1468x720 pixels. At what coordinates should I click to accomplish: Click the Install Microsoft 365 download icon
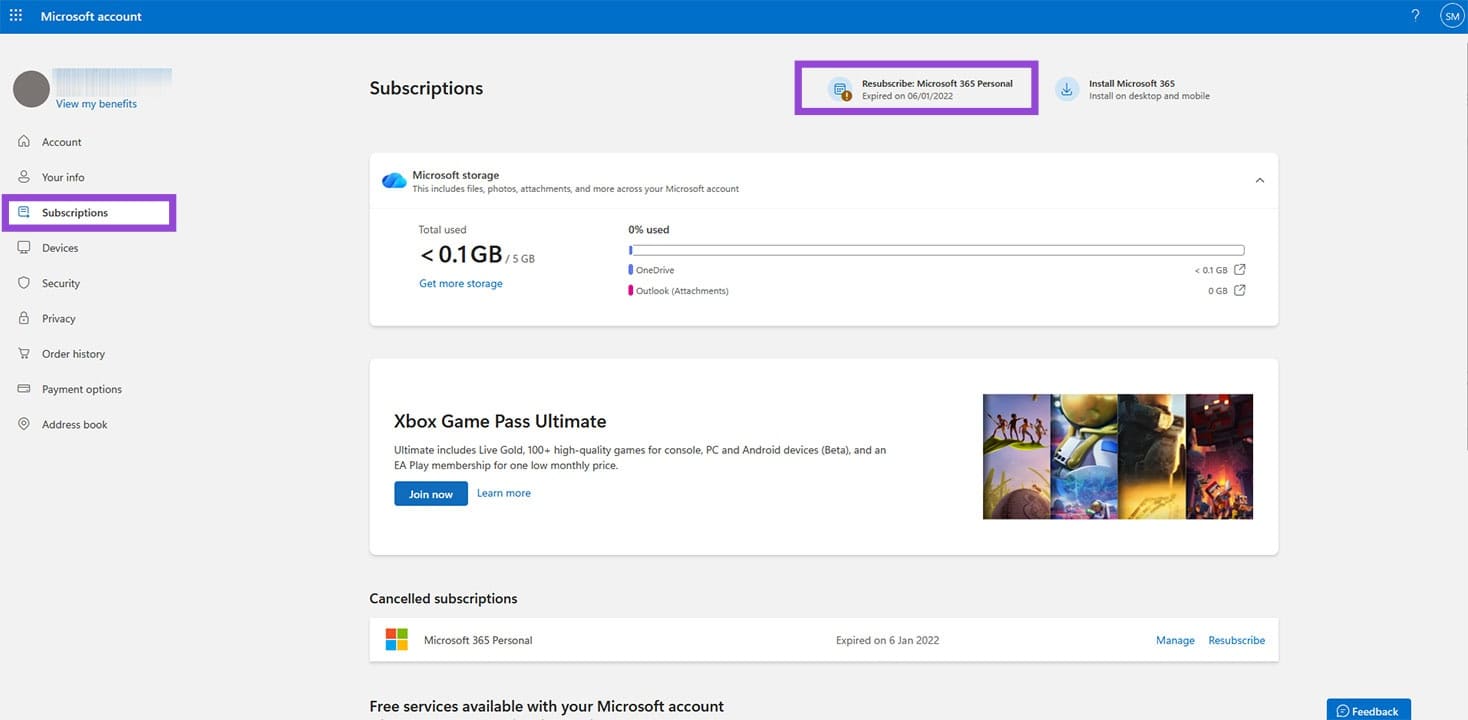click(1066, 90)
